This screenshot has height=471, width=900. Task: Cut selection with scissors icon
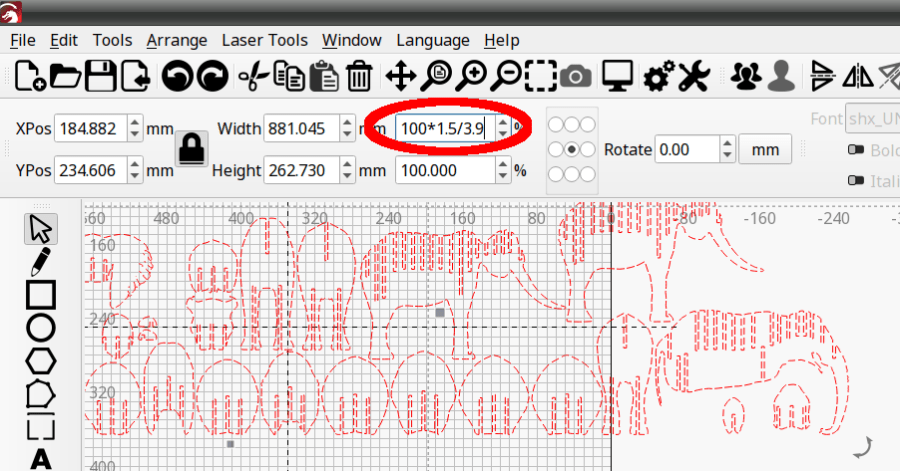pyautogui.click(x=253, y=76)
